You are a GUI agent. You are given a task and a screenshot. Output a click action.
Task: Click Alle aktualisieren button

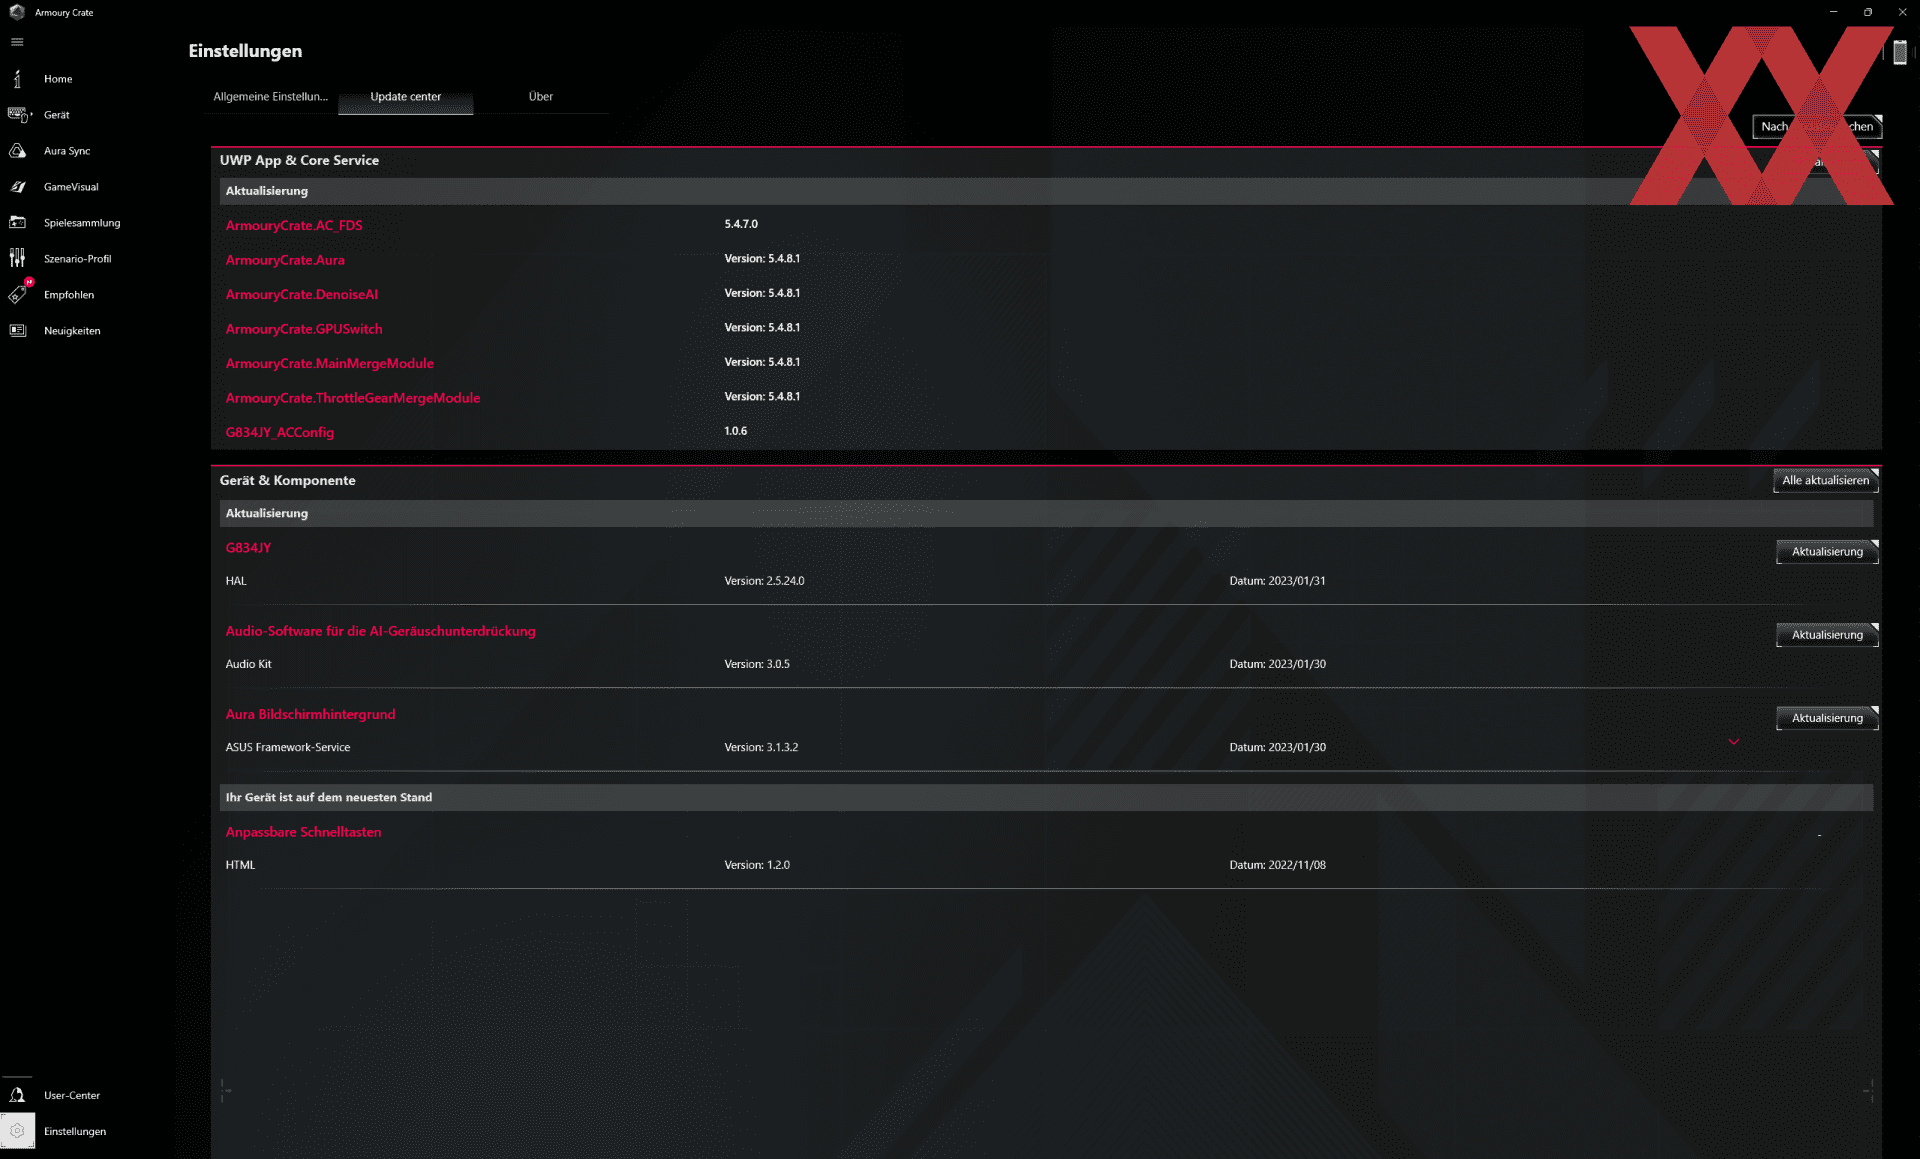(1825, 481)
